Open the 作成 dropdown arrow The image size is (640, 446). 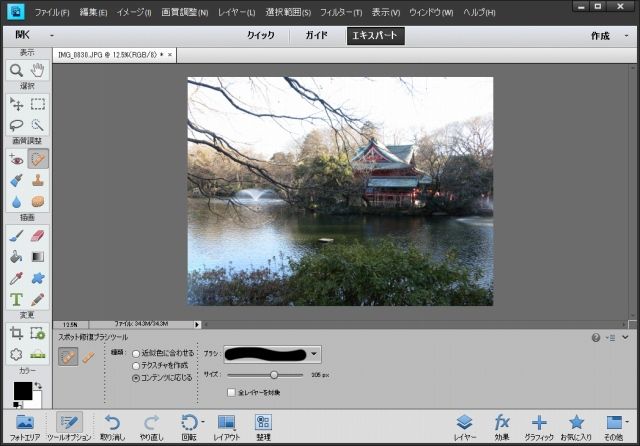[627, 36]
